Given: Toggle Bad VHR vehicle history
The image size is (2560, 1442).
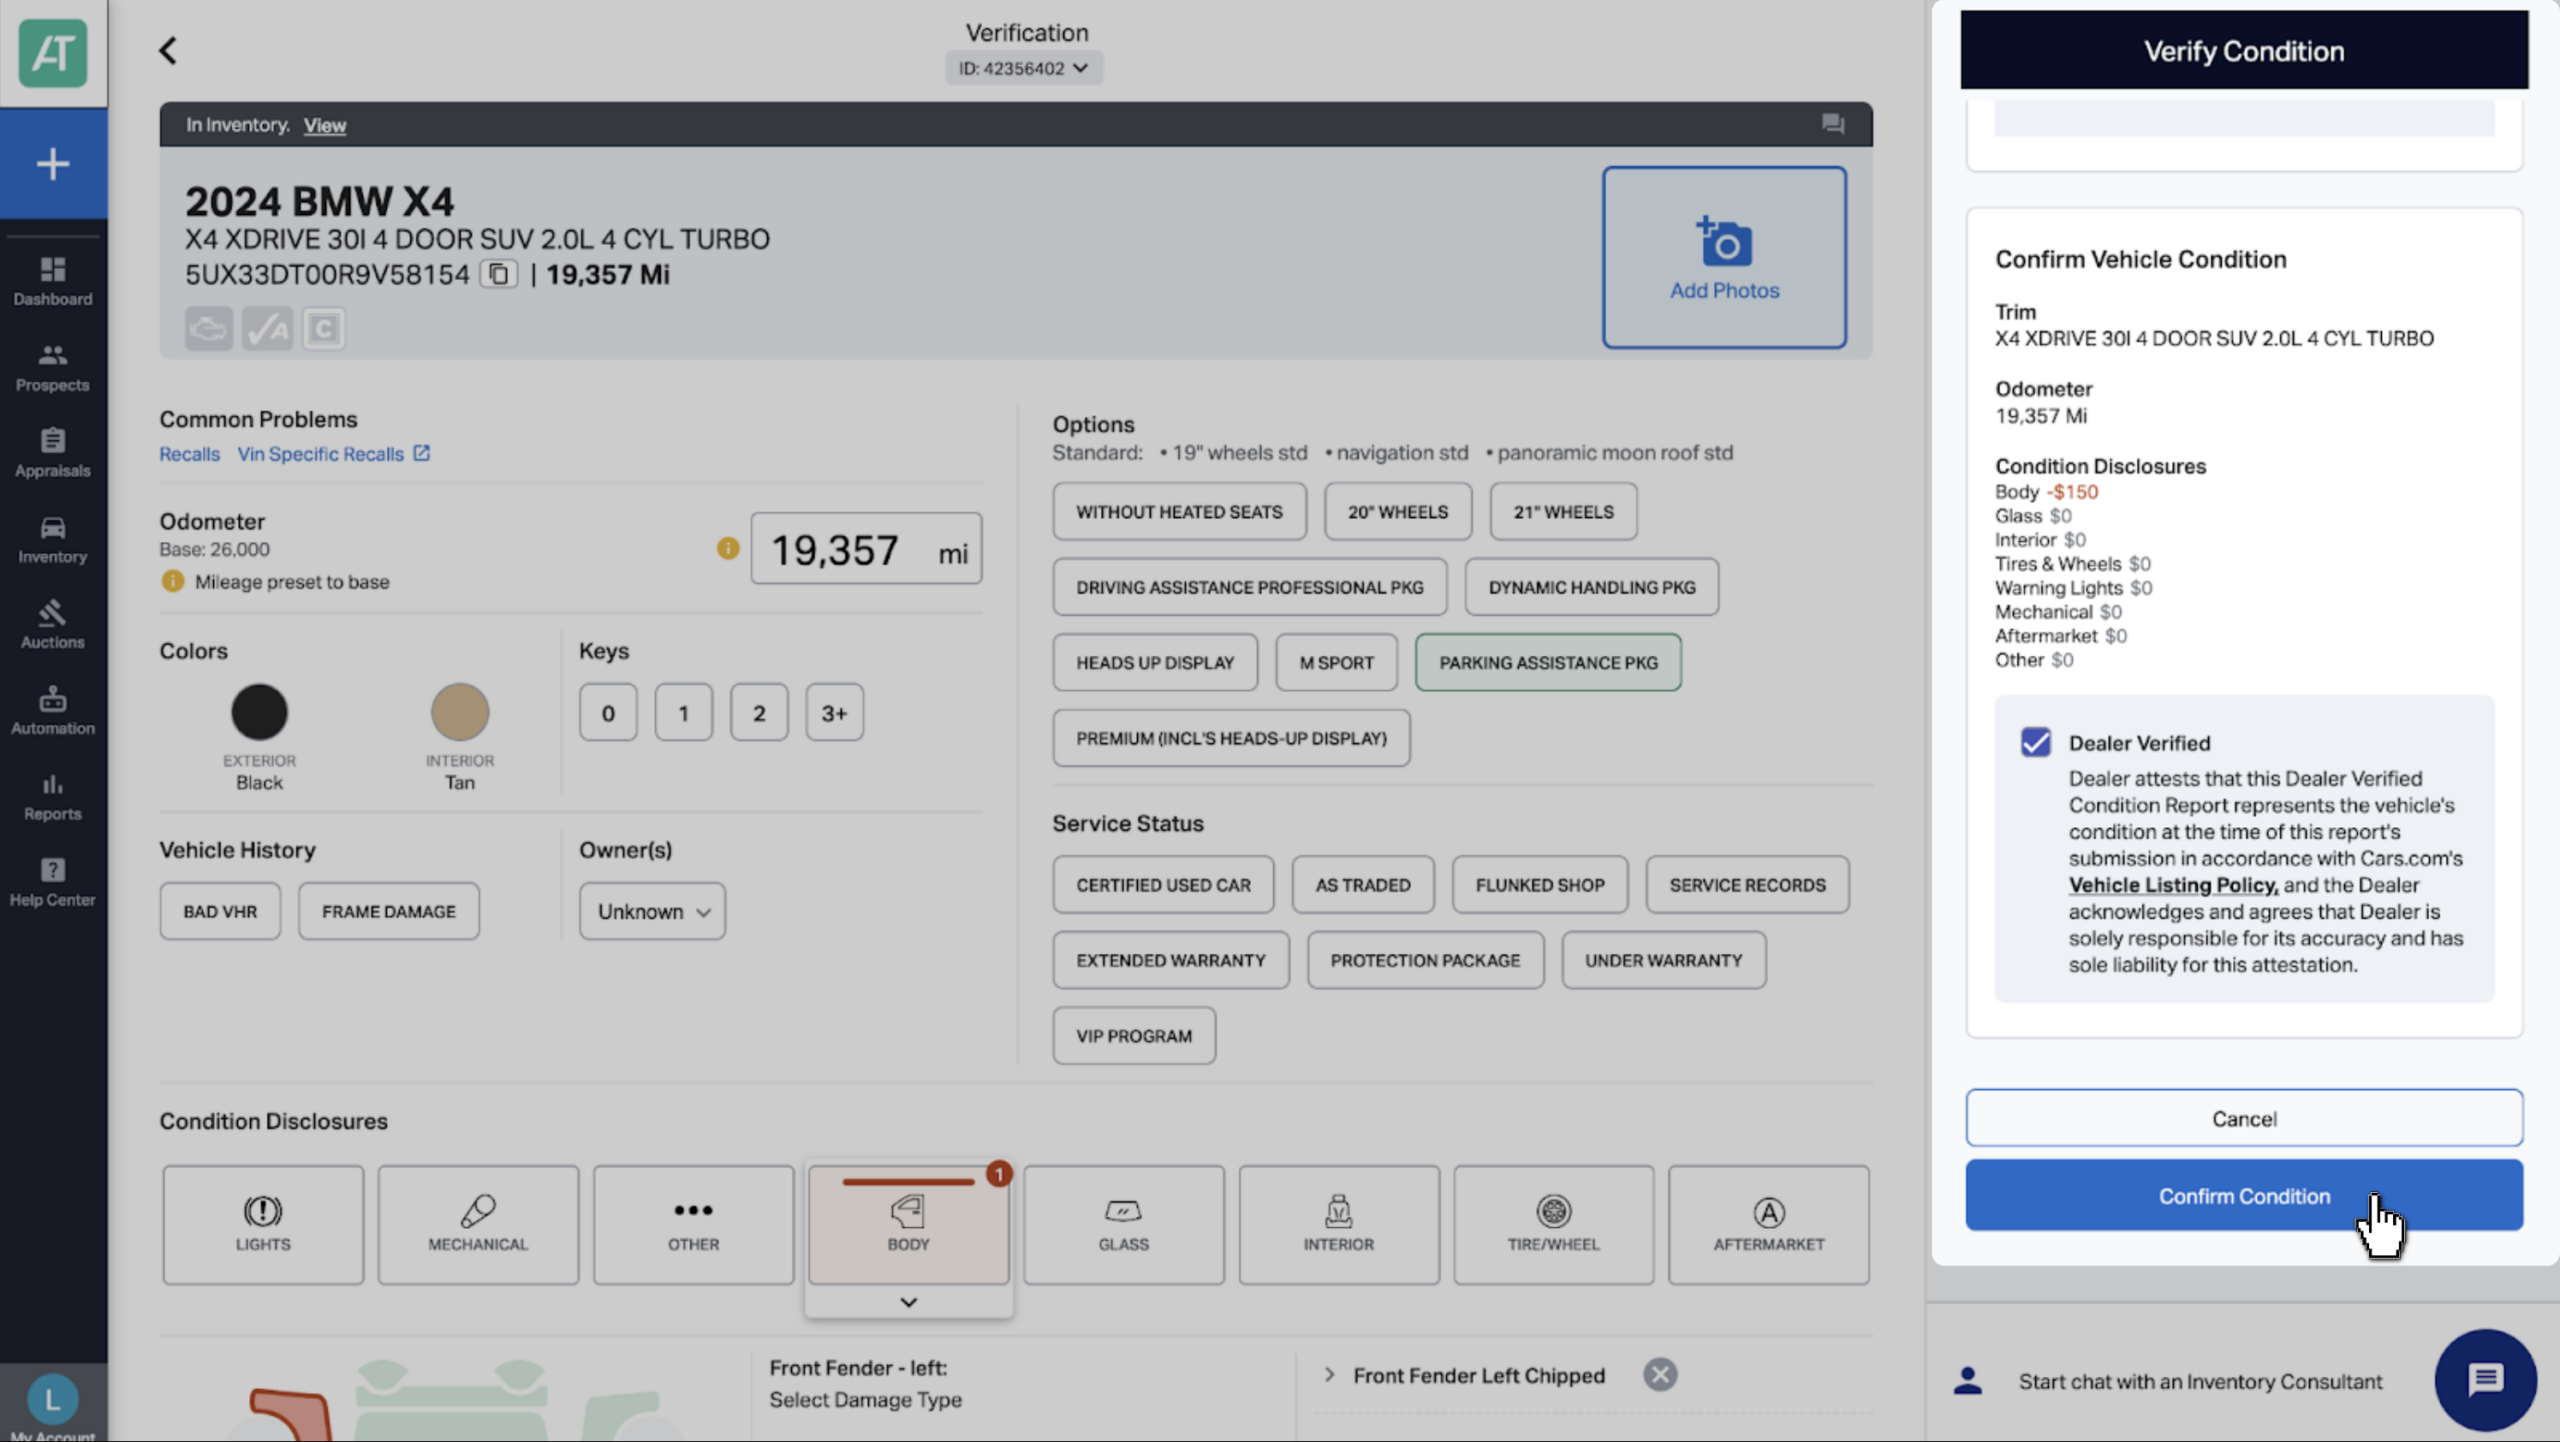Looking at the screenshot, I should [220, 911].
